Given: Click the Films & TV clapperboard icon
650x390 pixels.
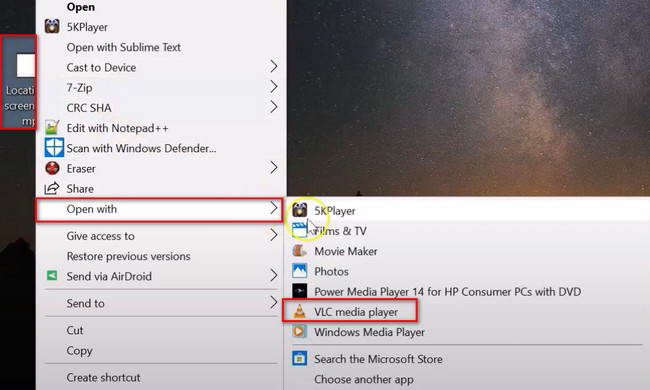Looking at the screenshot, I should pyautogui.click(x=299, y=230).
